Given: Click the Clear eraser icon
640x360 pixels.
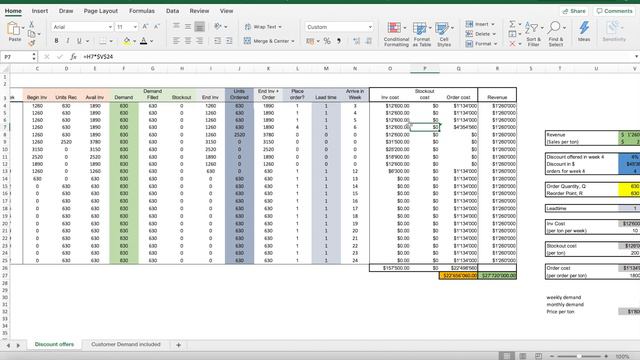Looking at the screenshot, I should tap(512, 44).
